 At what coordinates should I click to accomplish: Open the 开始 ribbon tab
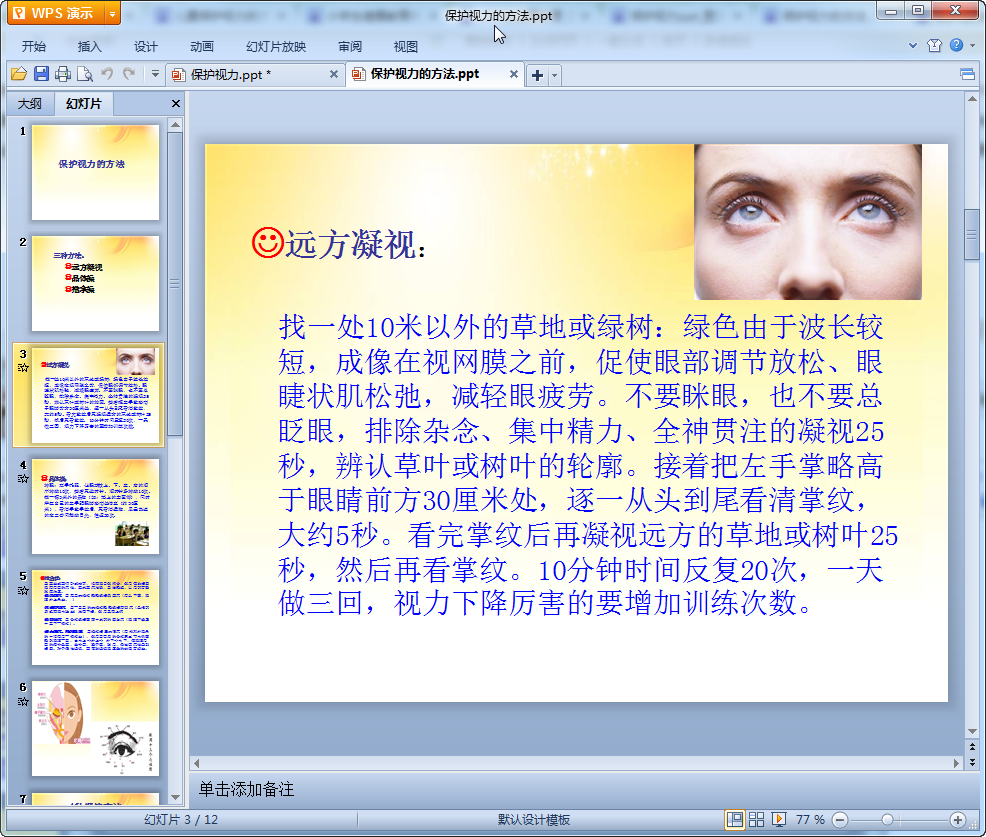click(34, 47)
